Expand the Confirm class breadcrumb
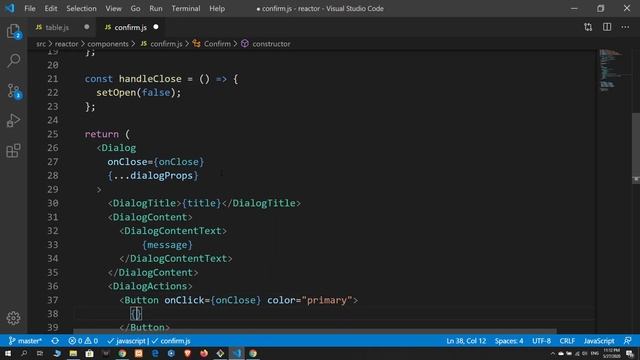The image size is (640, 360). [212, 44]
